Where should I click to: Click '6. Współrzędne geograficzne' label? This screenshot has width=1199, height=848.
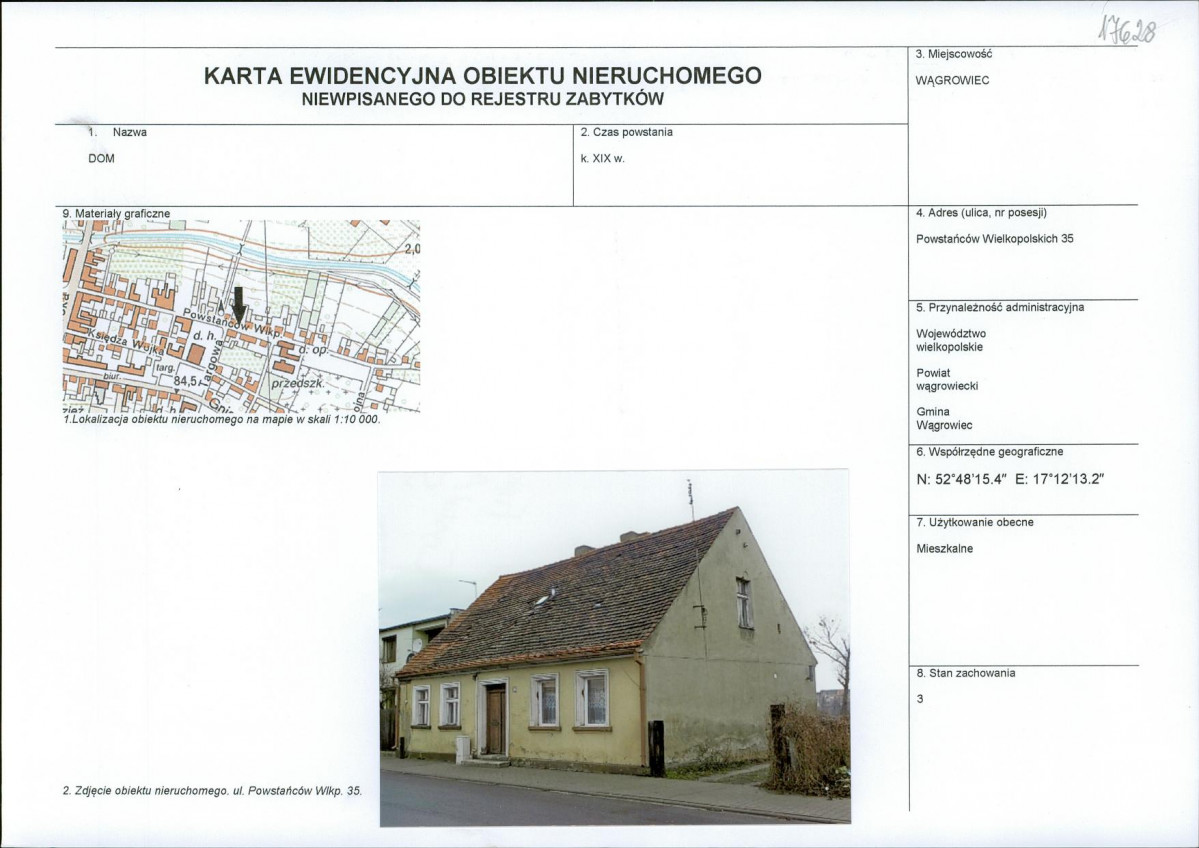(x=989, y=452)
